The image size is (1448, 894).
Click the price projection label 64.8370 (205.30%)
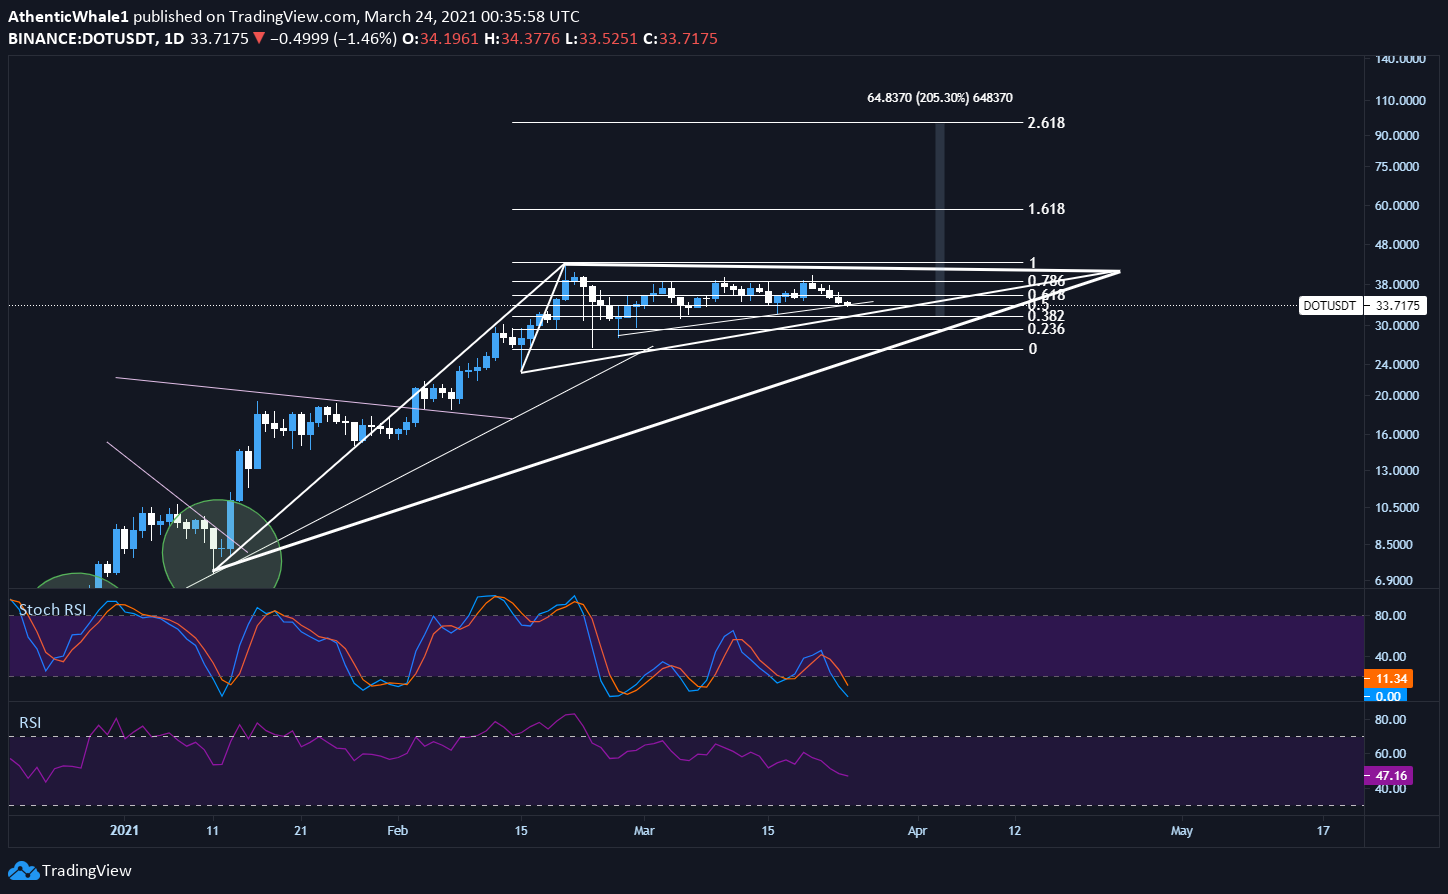coord(939,98)
